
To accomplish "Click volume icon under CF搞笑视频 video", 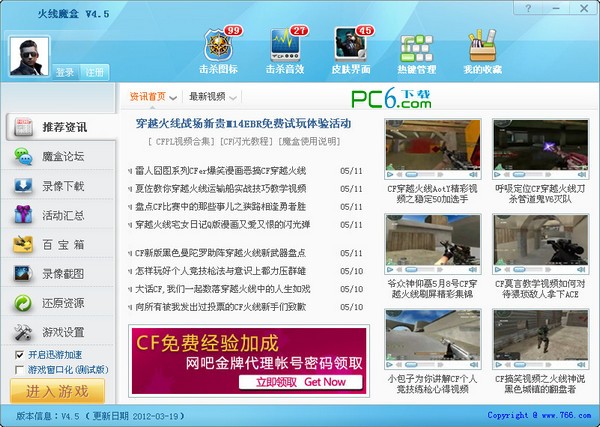I will click(582, 365).
